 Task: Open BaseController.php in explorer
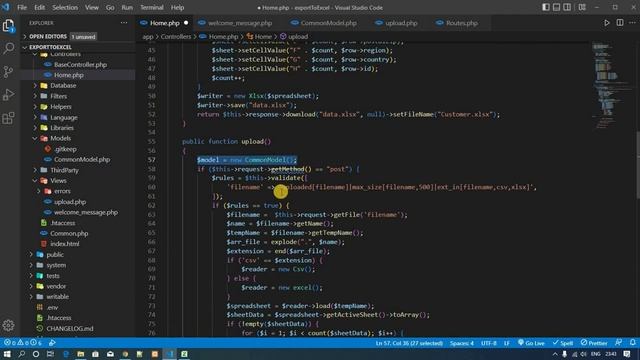click(80, 64)
